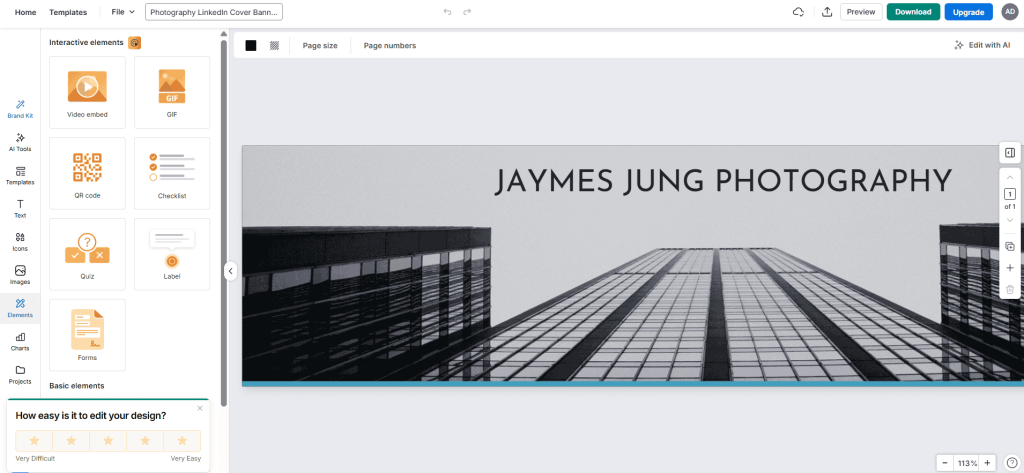
Task: Click the Basic elements section heading
Action: point(76,385)
